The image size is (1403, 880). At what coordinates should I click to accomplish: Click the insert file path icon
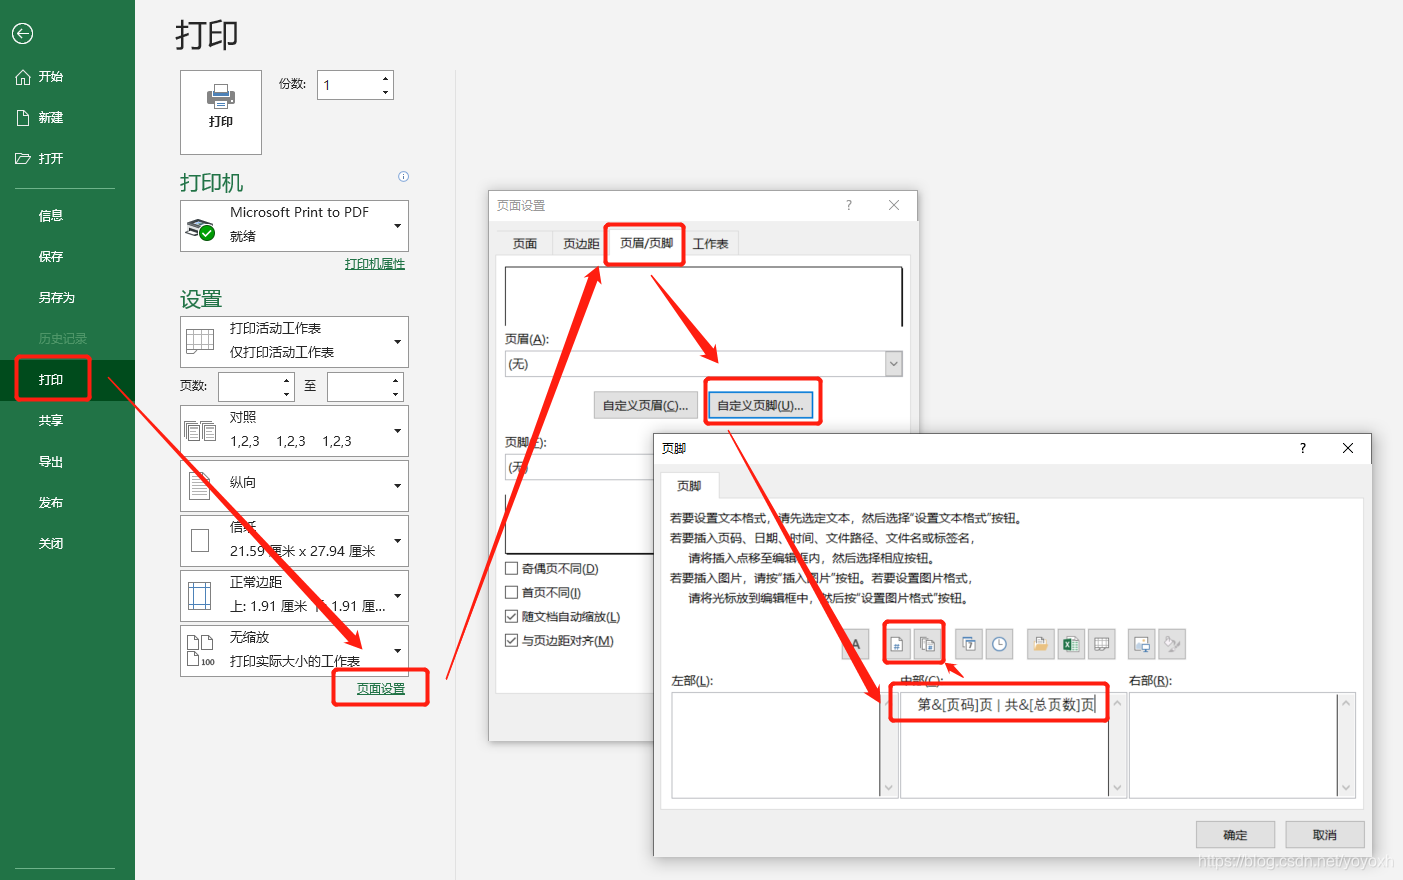coord(1041,644)
